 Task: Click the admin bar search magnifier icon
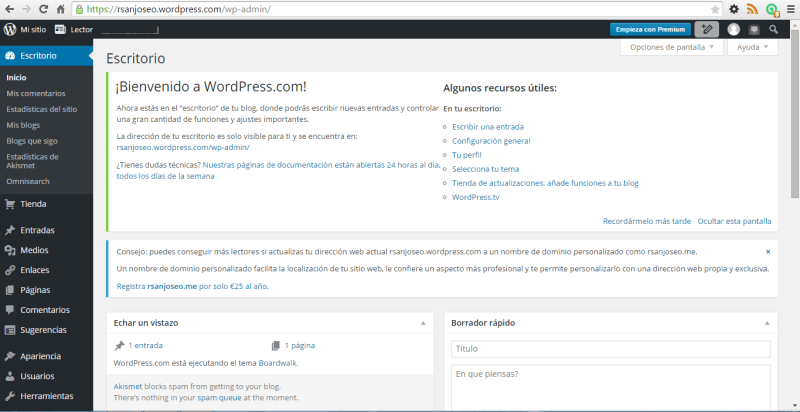pyautogui.click(x=774, y=30)
